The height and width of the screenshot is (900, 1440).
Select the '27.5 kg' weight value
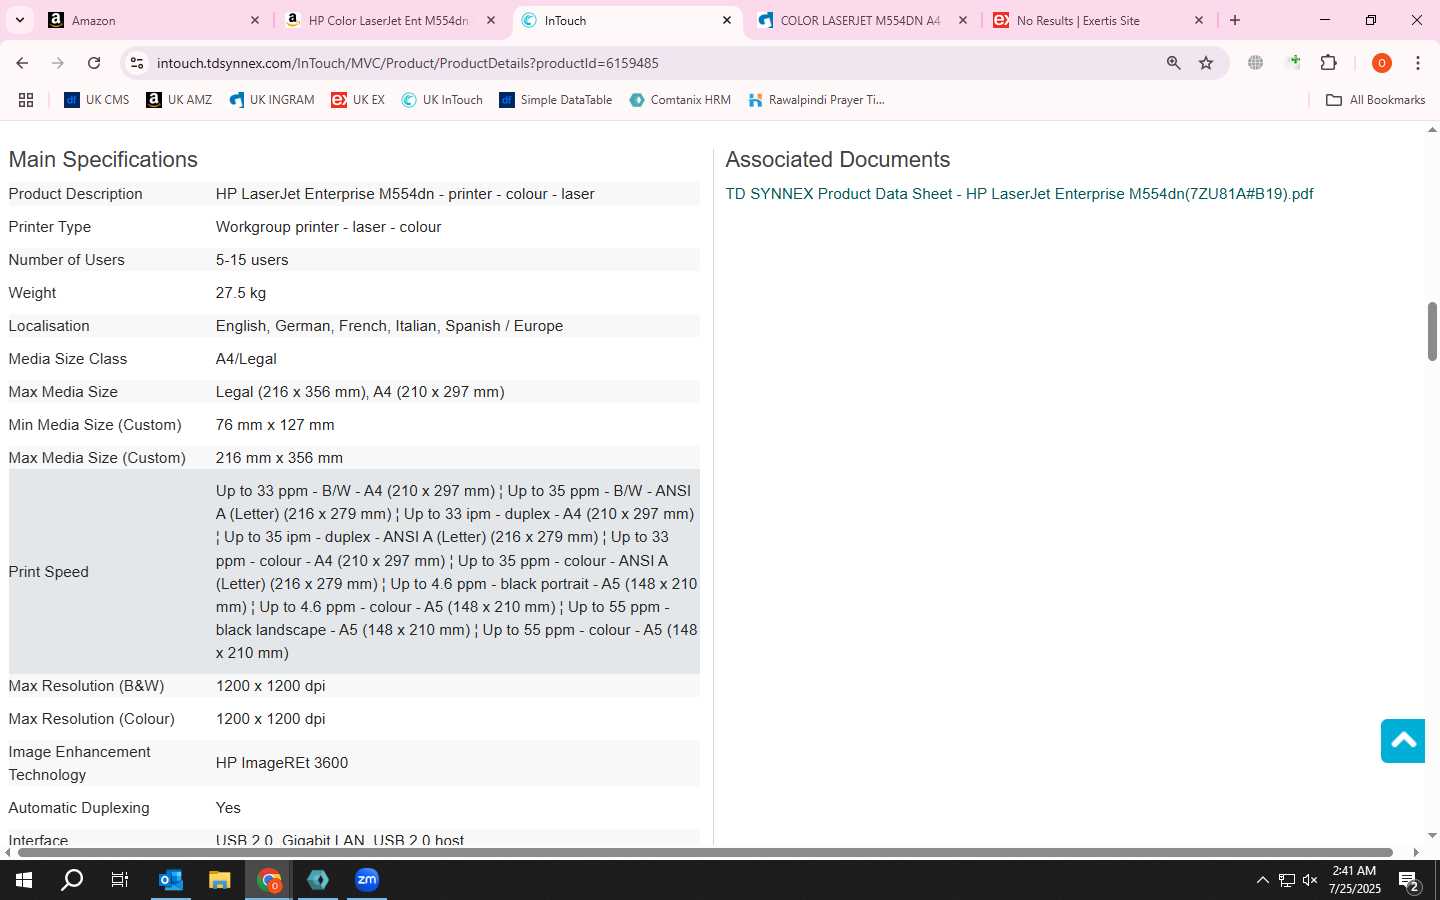pos(241,293)
